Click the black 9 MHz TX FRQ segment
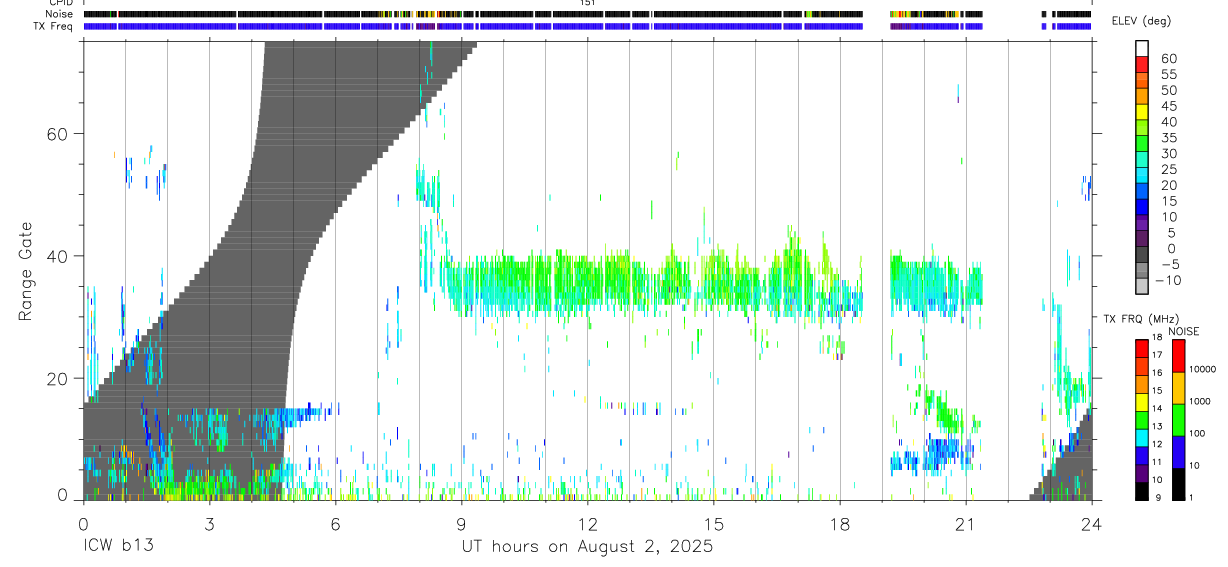This screenshot has width=1228, height=567. pos(1142,491)
